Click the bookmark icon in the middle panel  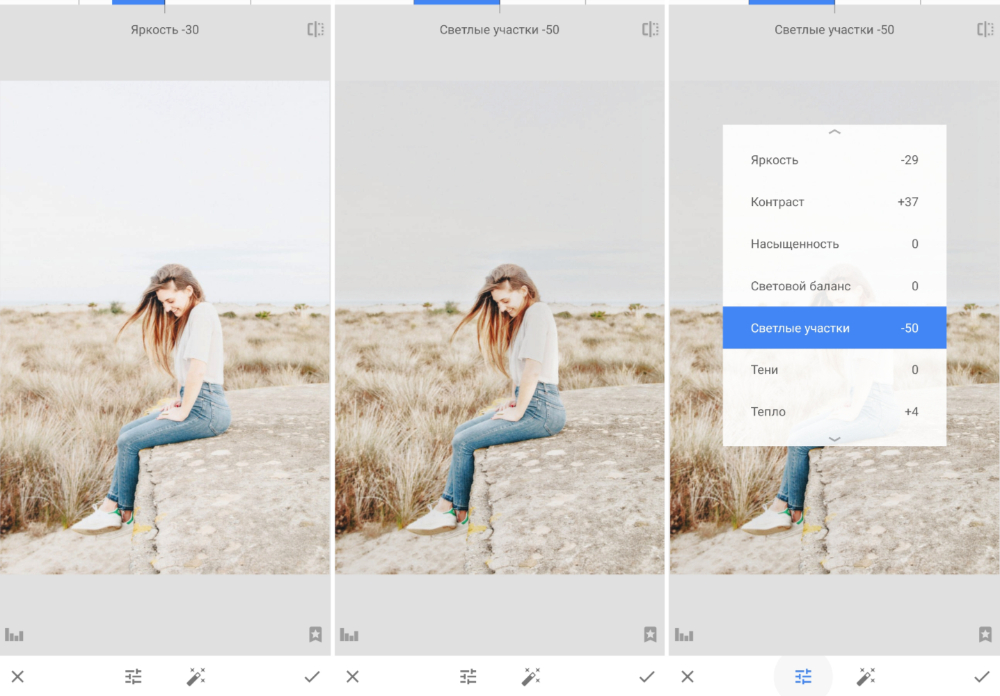coord(650,634)
